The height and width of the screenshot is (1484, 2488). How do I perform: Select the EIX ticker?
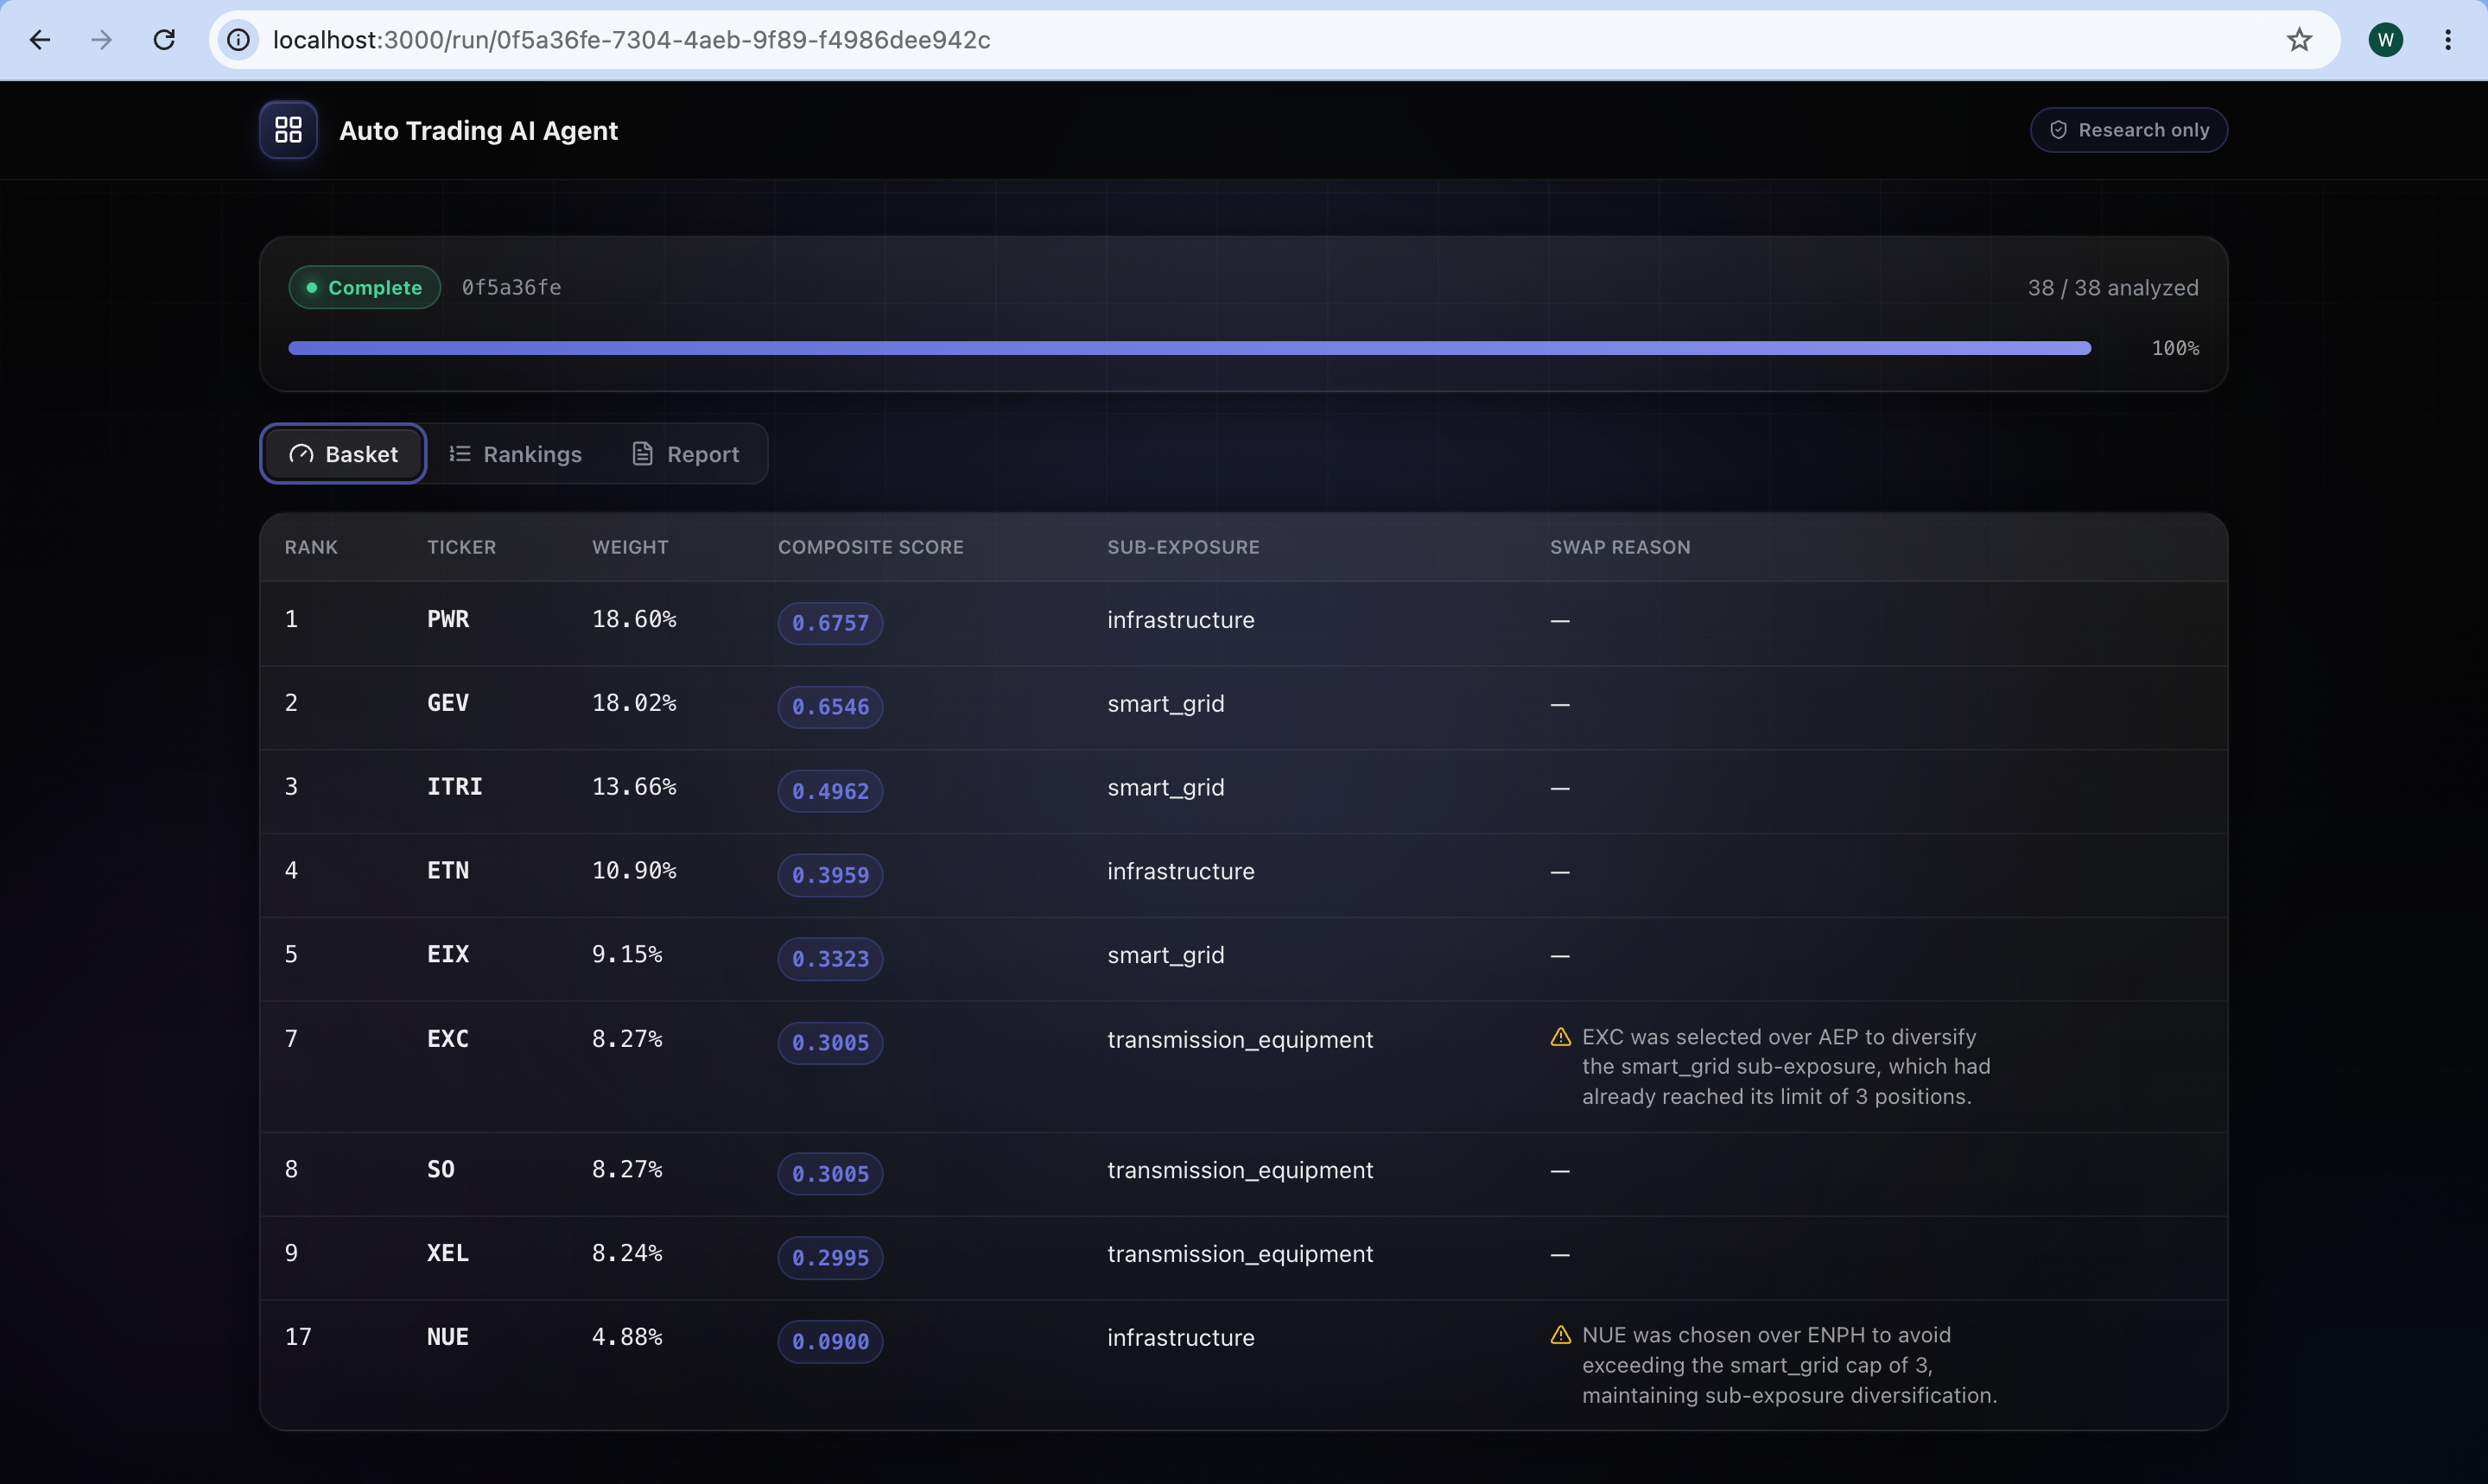click(448, 955)
